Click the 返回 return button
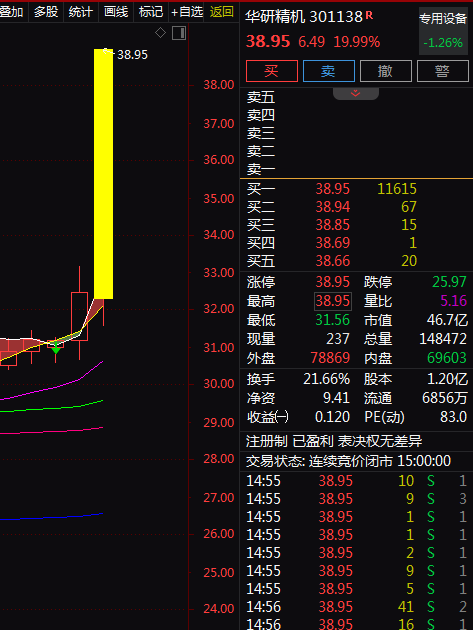The width and height of the screenshot is (473, 630). coord(221,12)
